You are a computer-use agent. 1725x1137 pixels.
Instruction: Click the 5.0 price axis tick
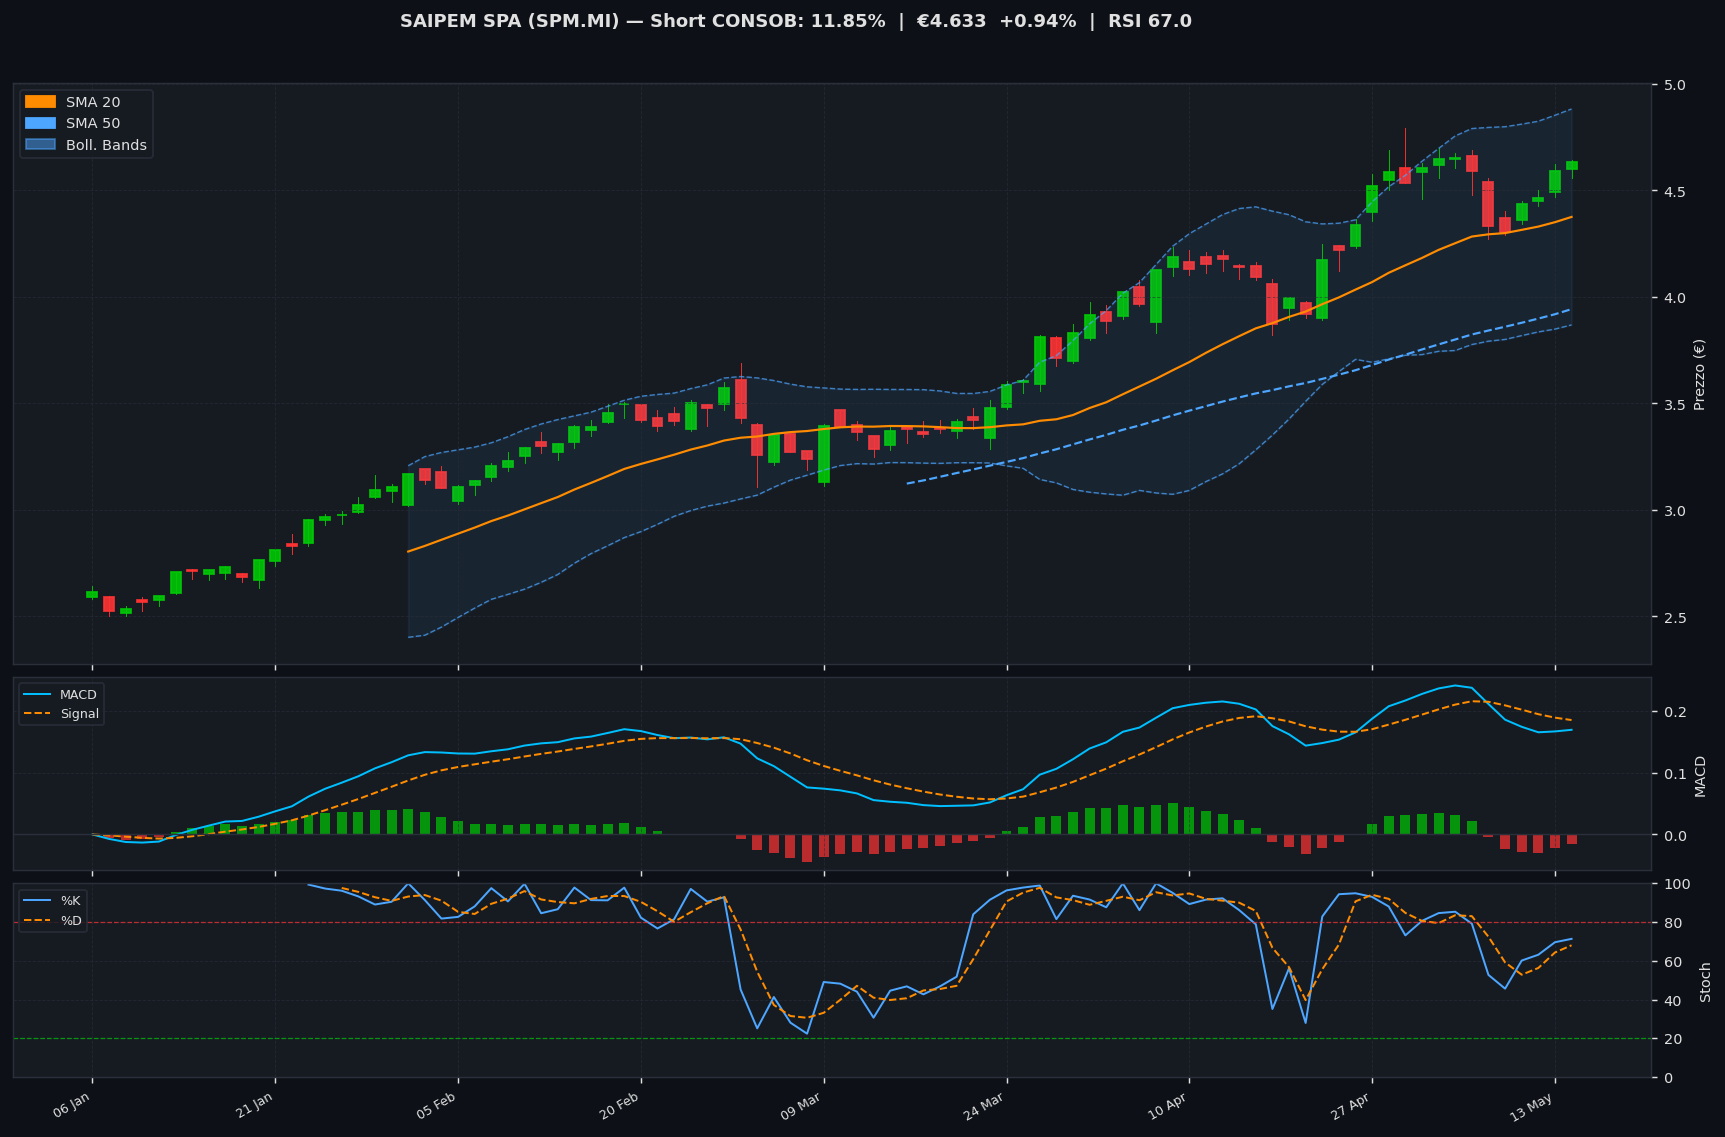tap(1676, 85)
